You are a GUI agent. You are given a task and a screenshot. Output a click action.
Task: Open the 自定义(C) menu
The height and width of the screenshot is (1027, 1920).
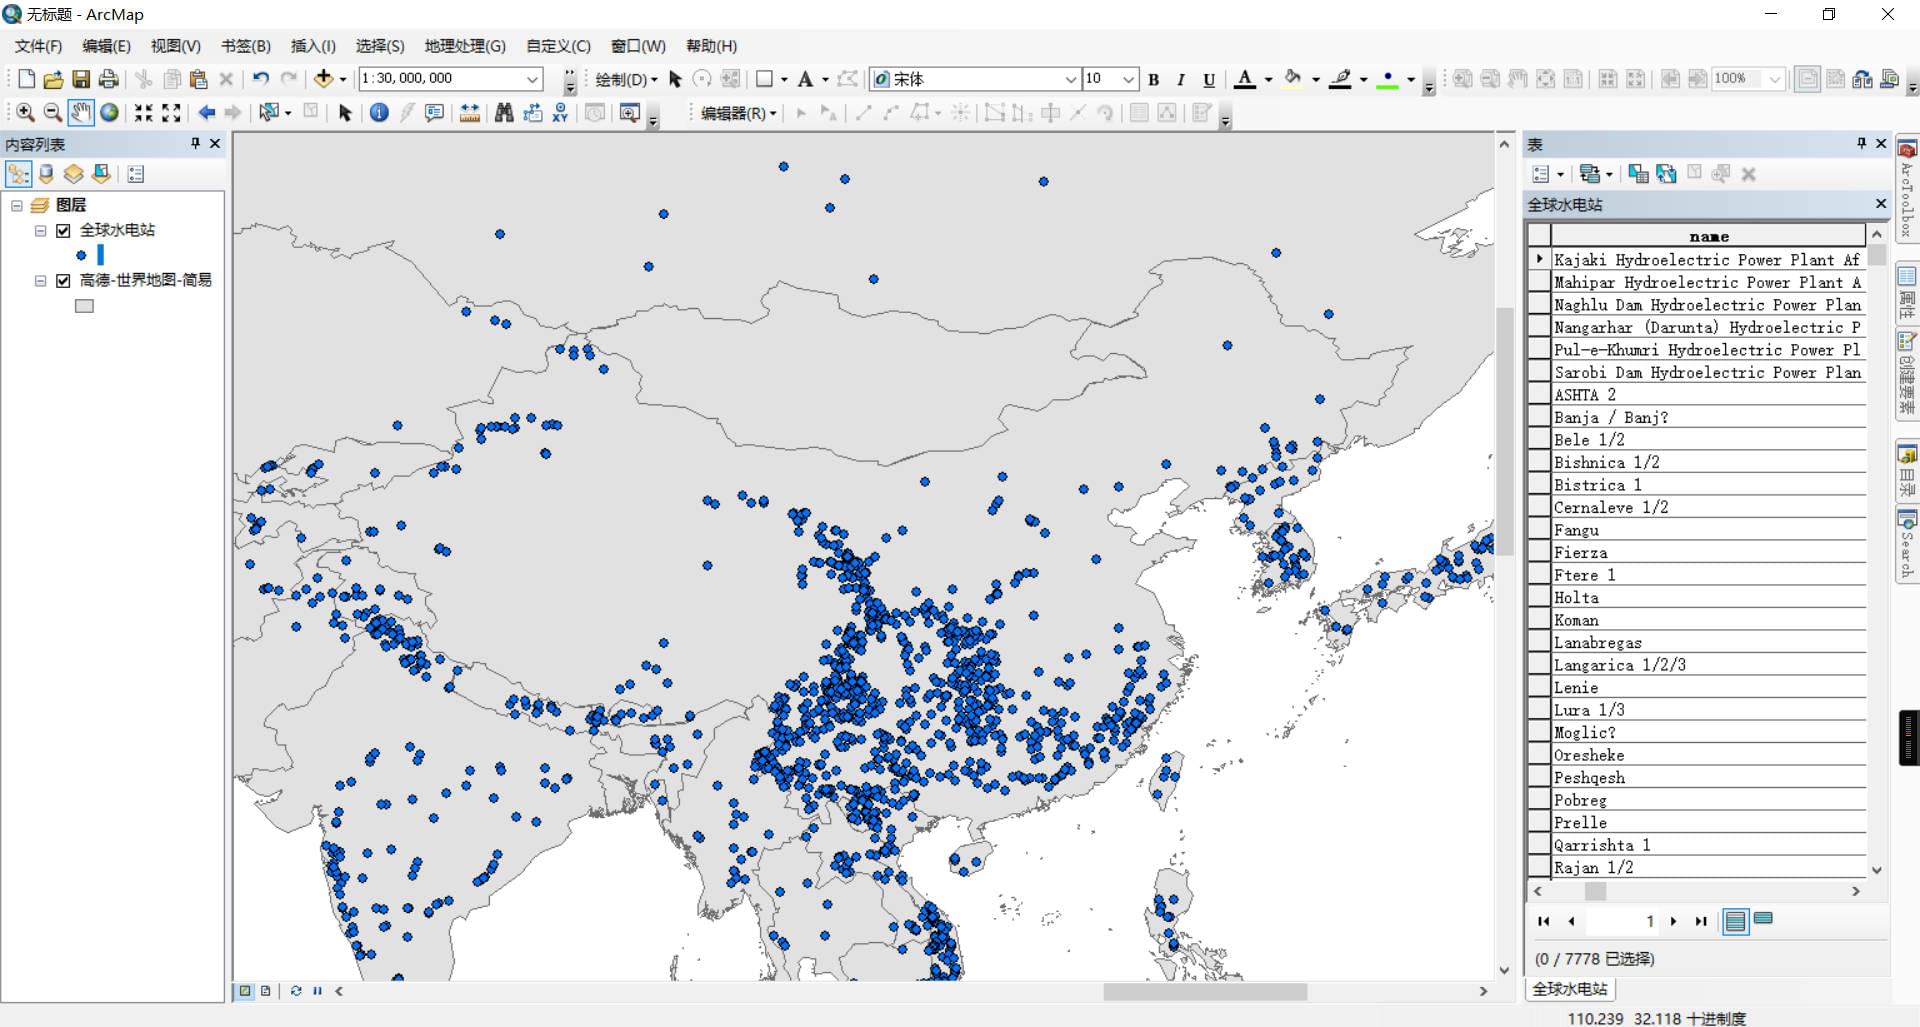pos(558,46)
